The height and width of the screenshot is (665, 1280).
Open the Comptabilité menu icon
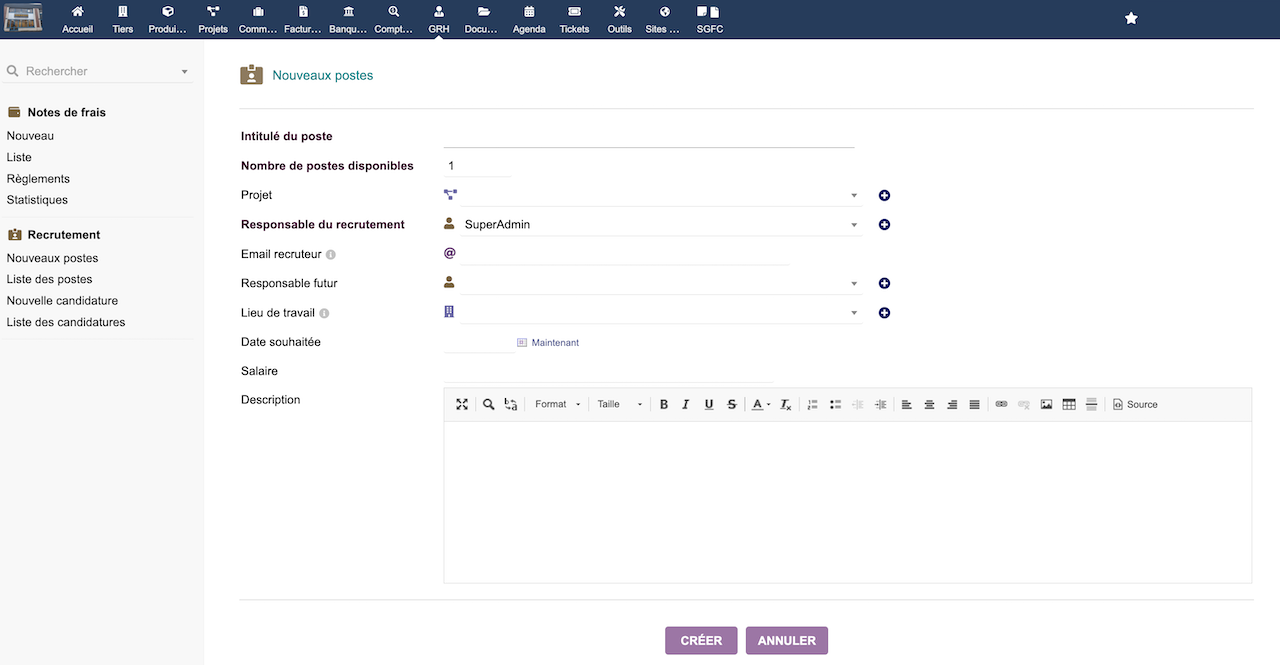(394, 12)
